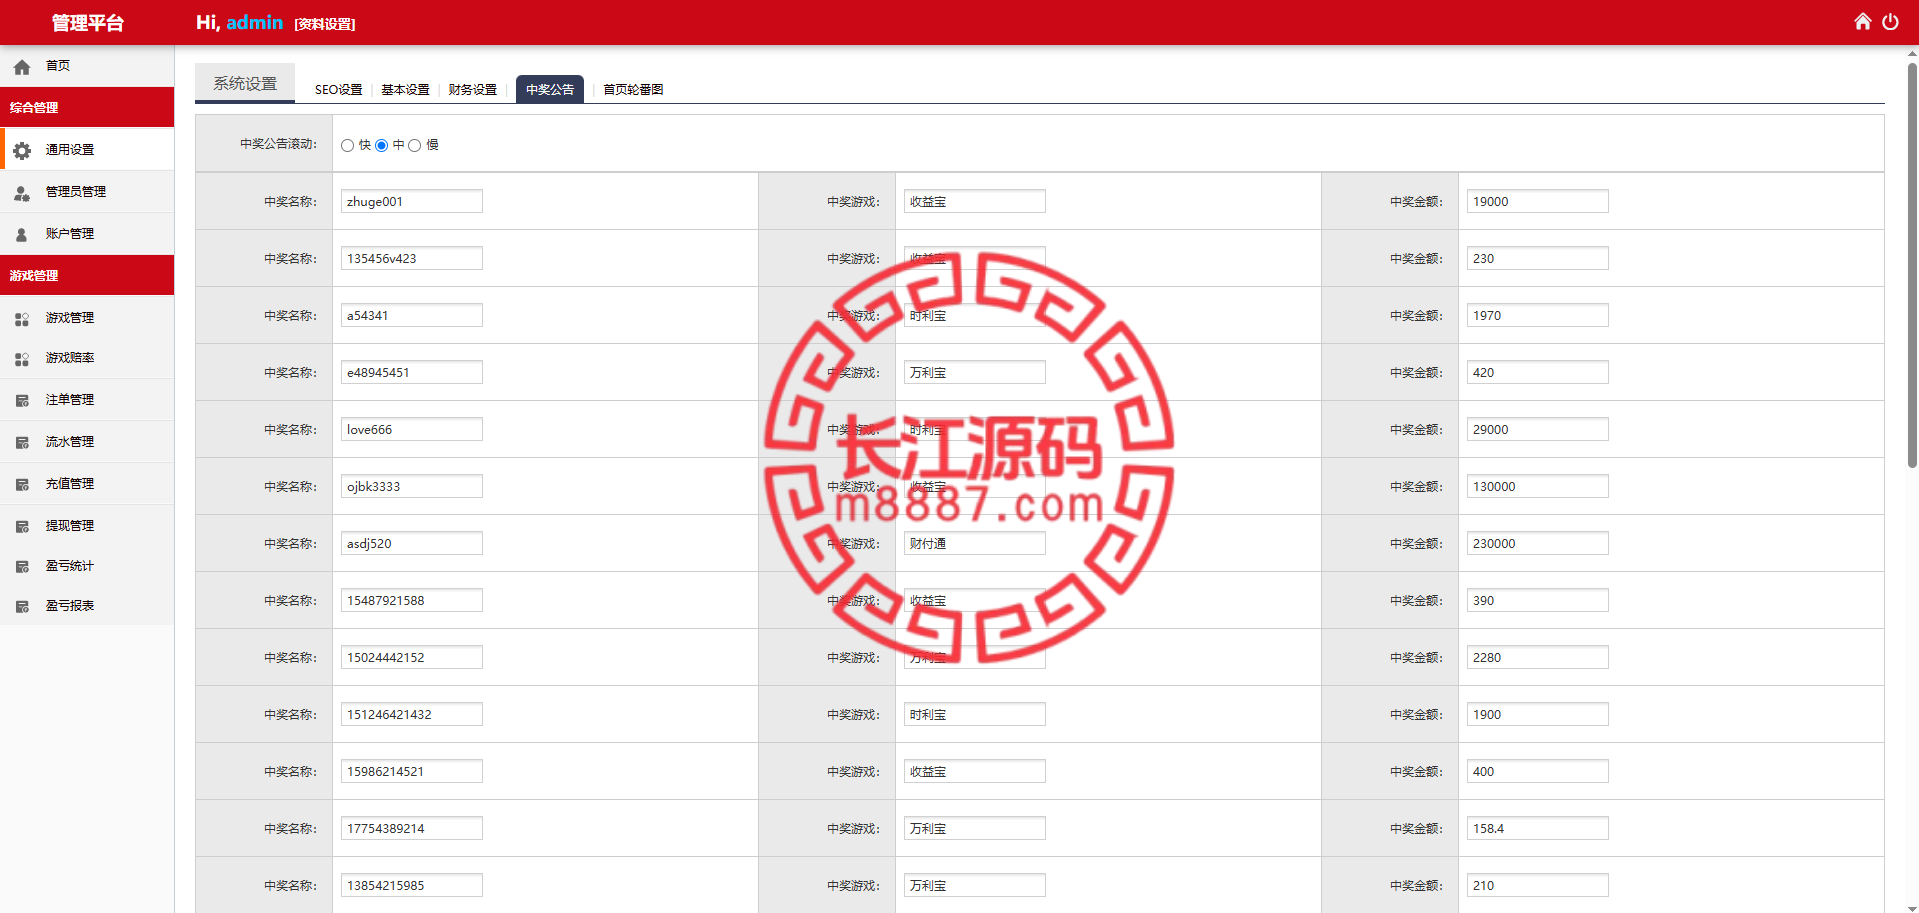
Task: Go to 首页 in the sidebar
Action: click(x=58, y=66)
